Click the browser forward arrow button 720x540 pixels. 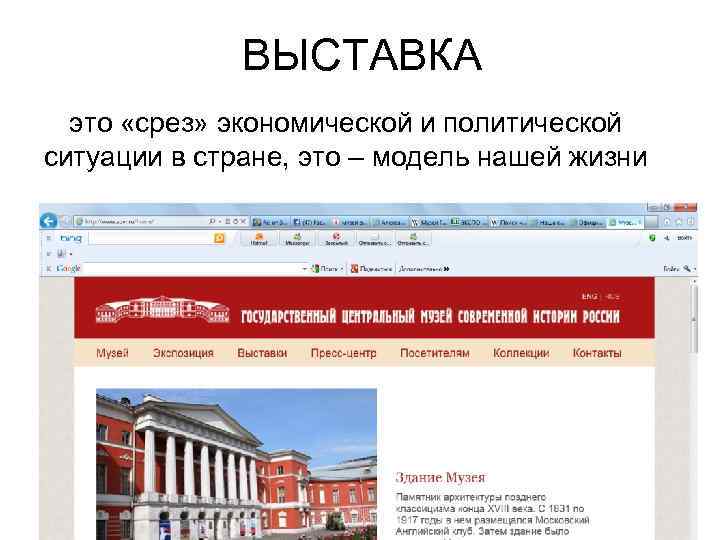pyautogui.click(x=67, y=221)
